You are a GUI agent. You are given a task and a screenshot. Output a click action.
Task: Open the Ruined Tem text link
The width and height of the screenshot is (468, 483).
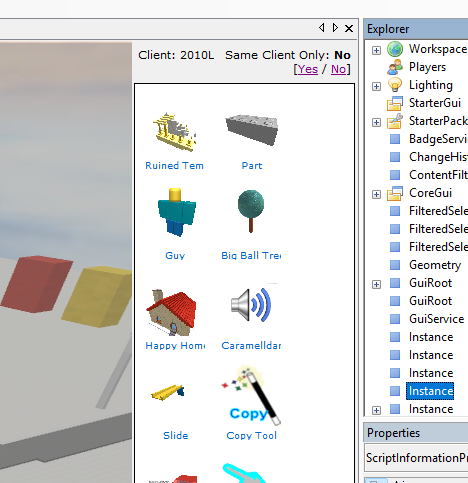tap(174, 166)
